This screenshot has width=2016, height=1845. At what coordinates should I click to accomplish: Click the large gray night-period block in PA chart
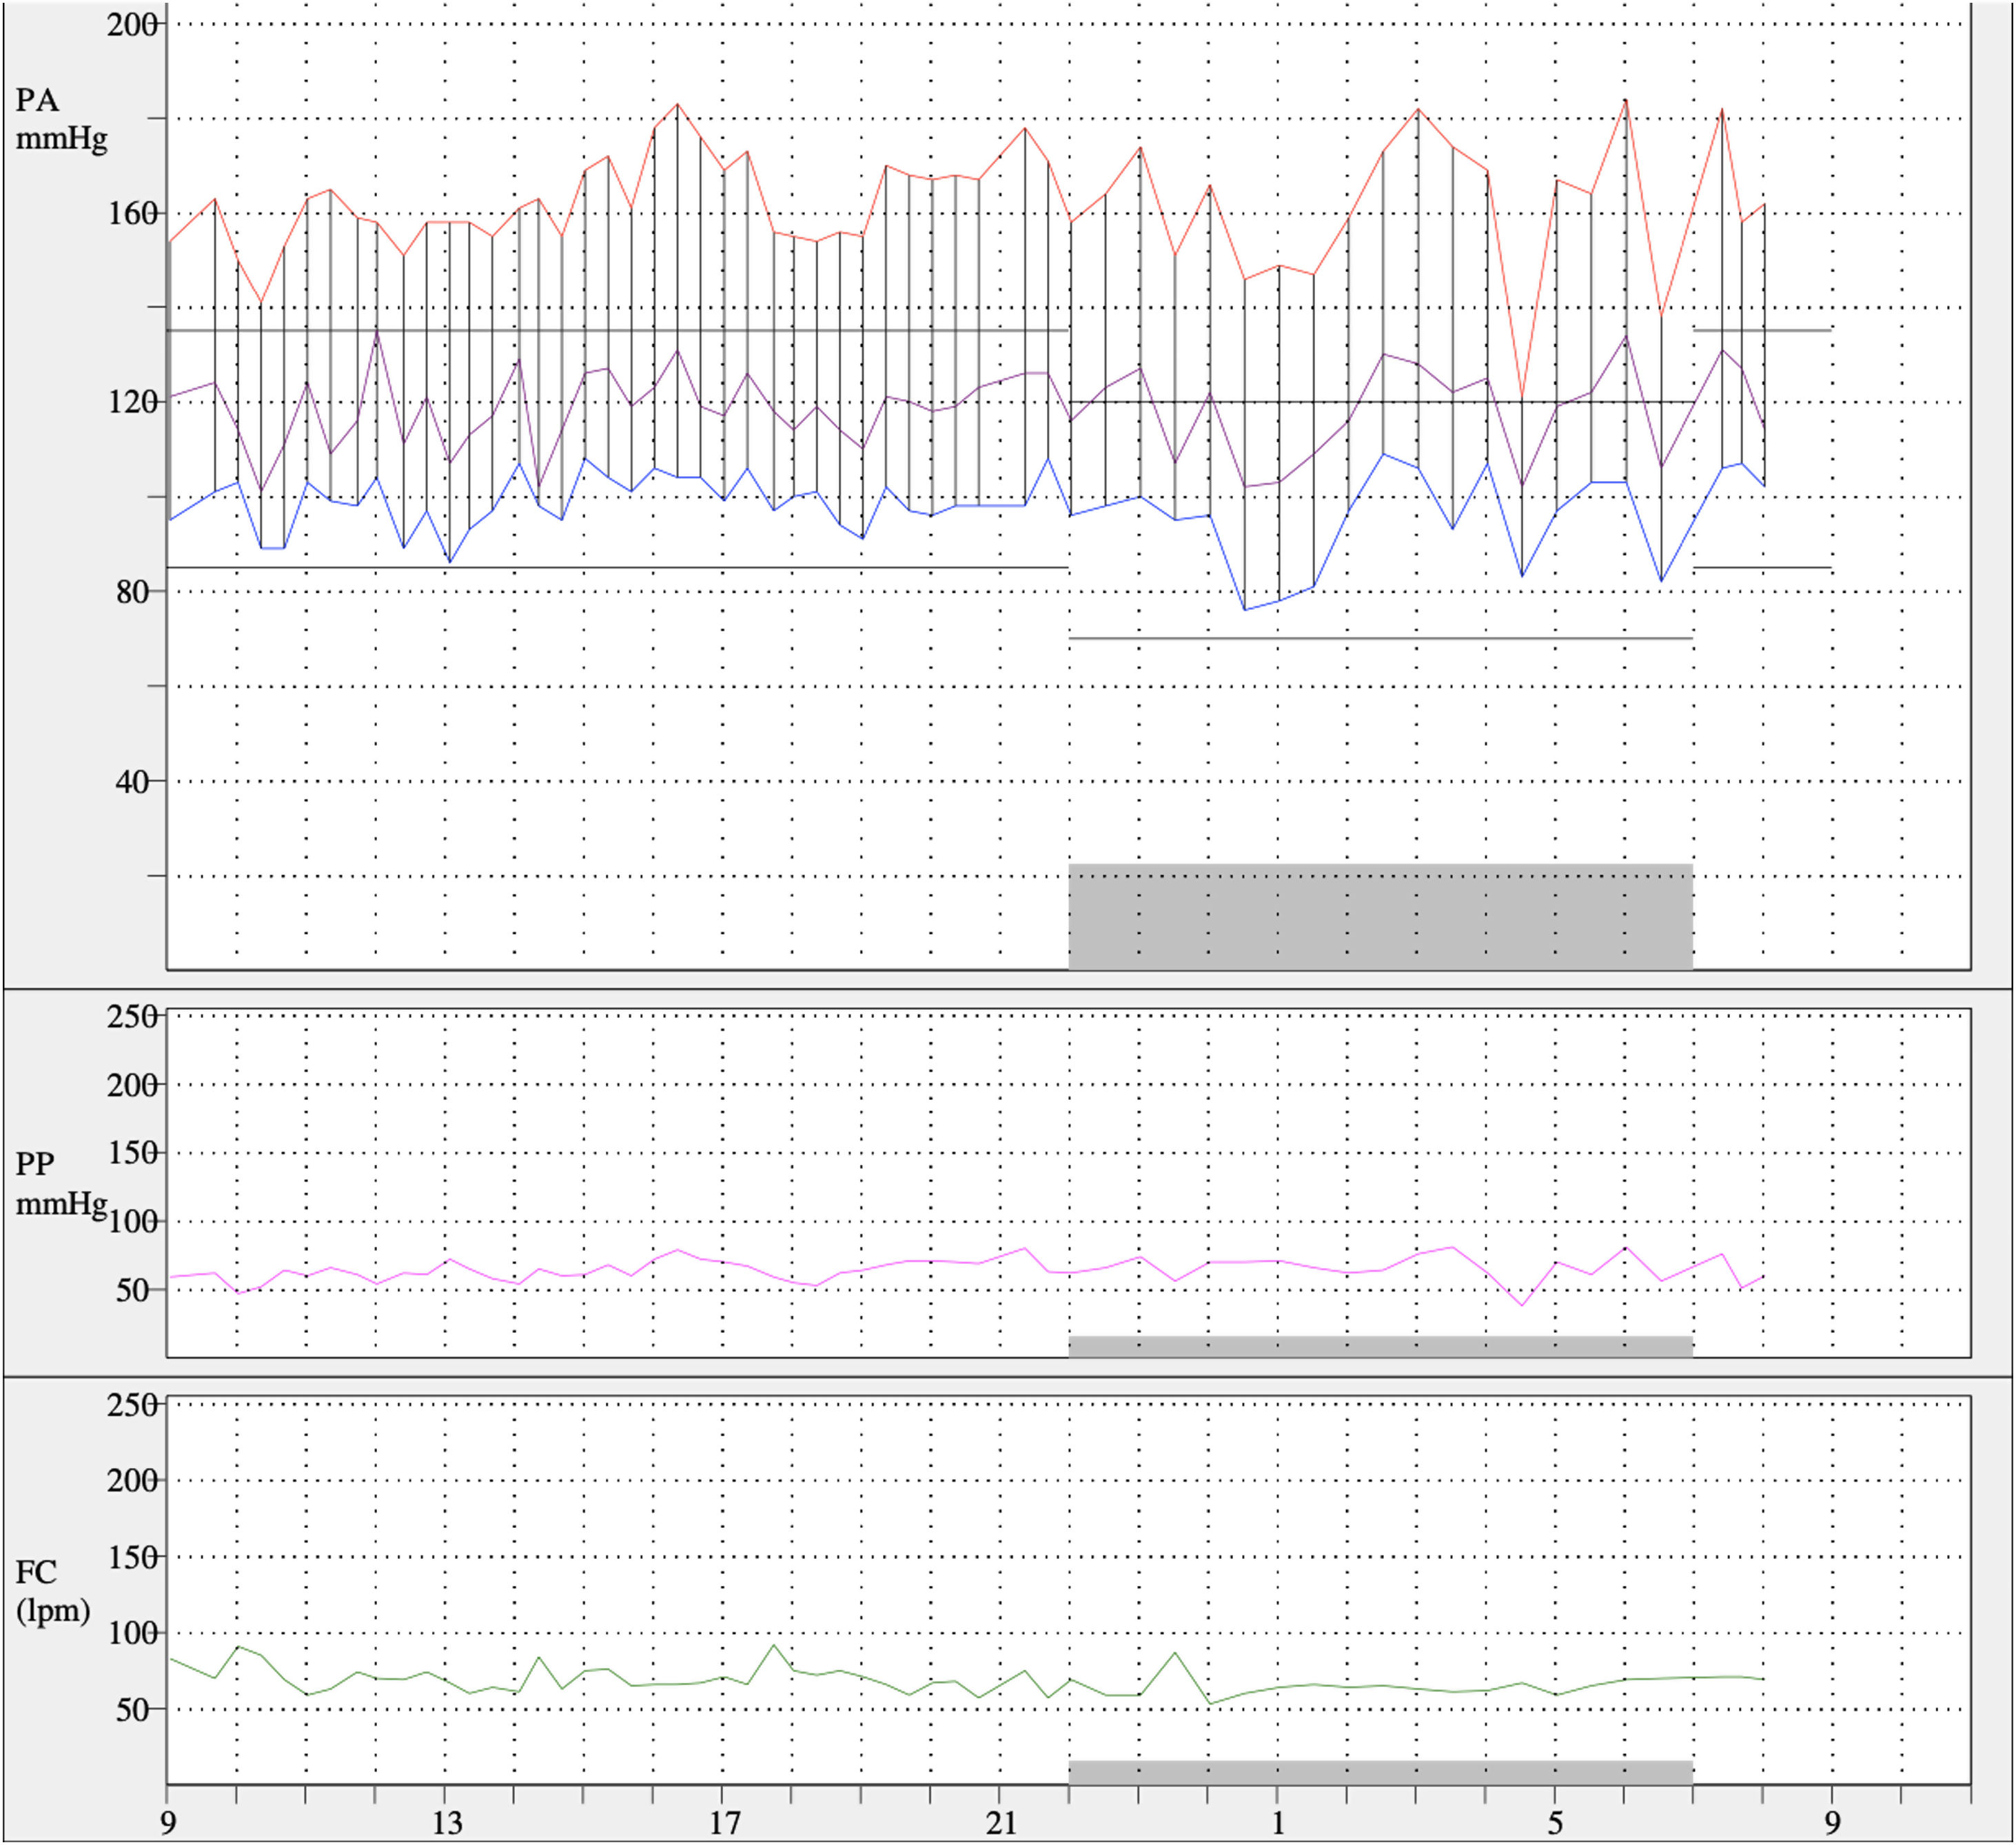[x=1380, y=916]
